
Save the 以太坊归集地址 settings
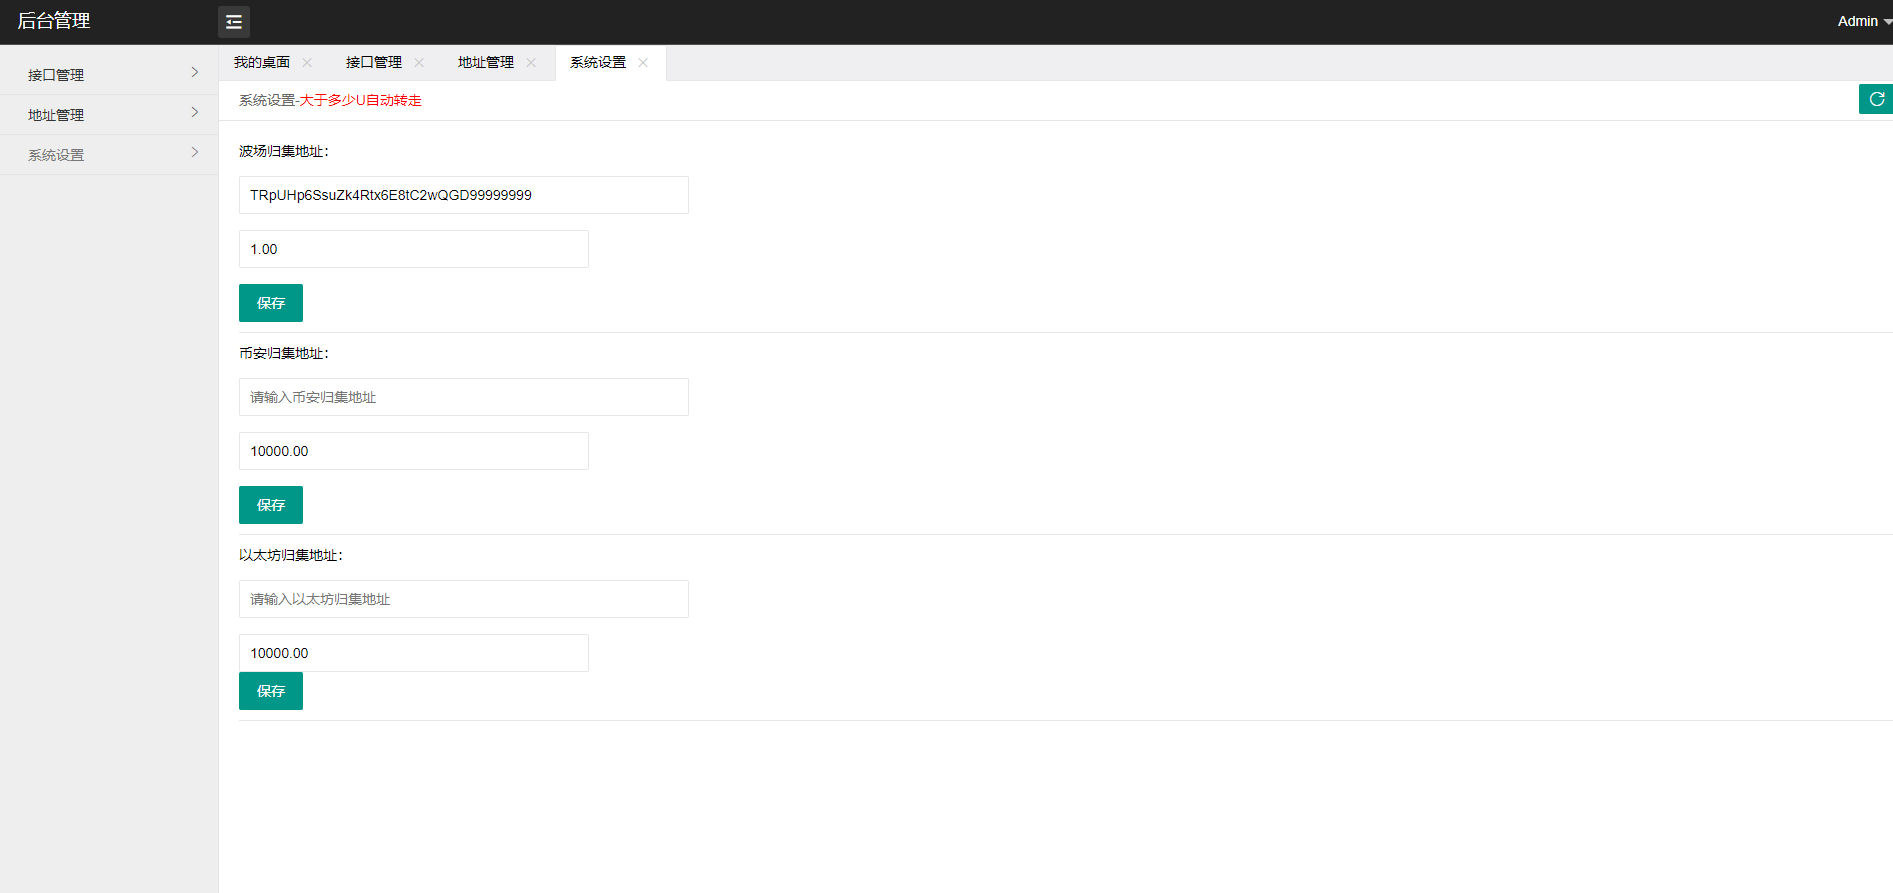pyautogui.click(x=271, y=691)
